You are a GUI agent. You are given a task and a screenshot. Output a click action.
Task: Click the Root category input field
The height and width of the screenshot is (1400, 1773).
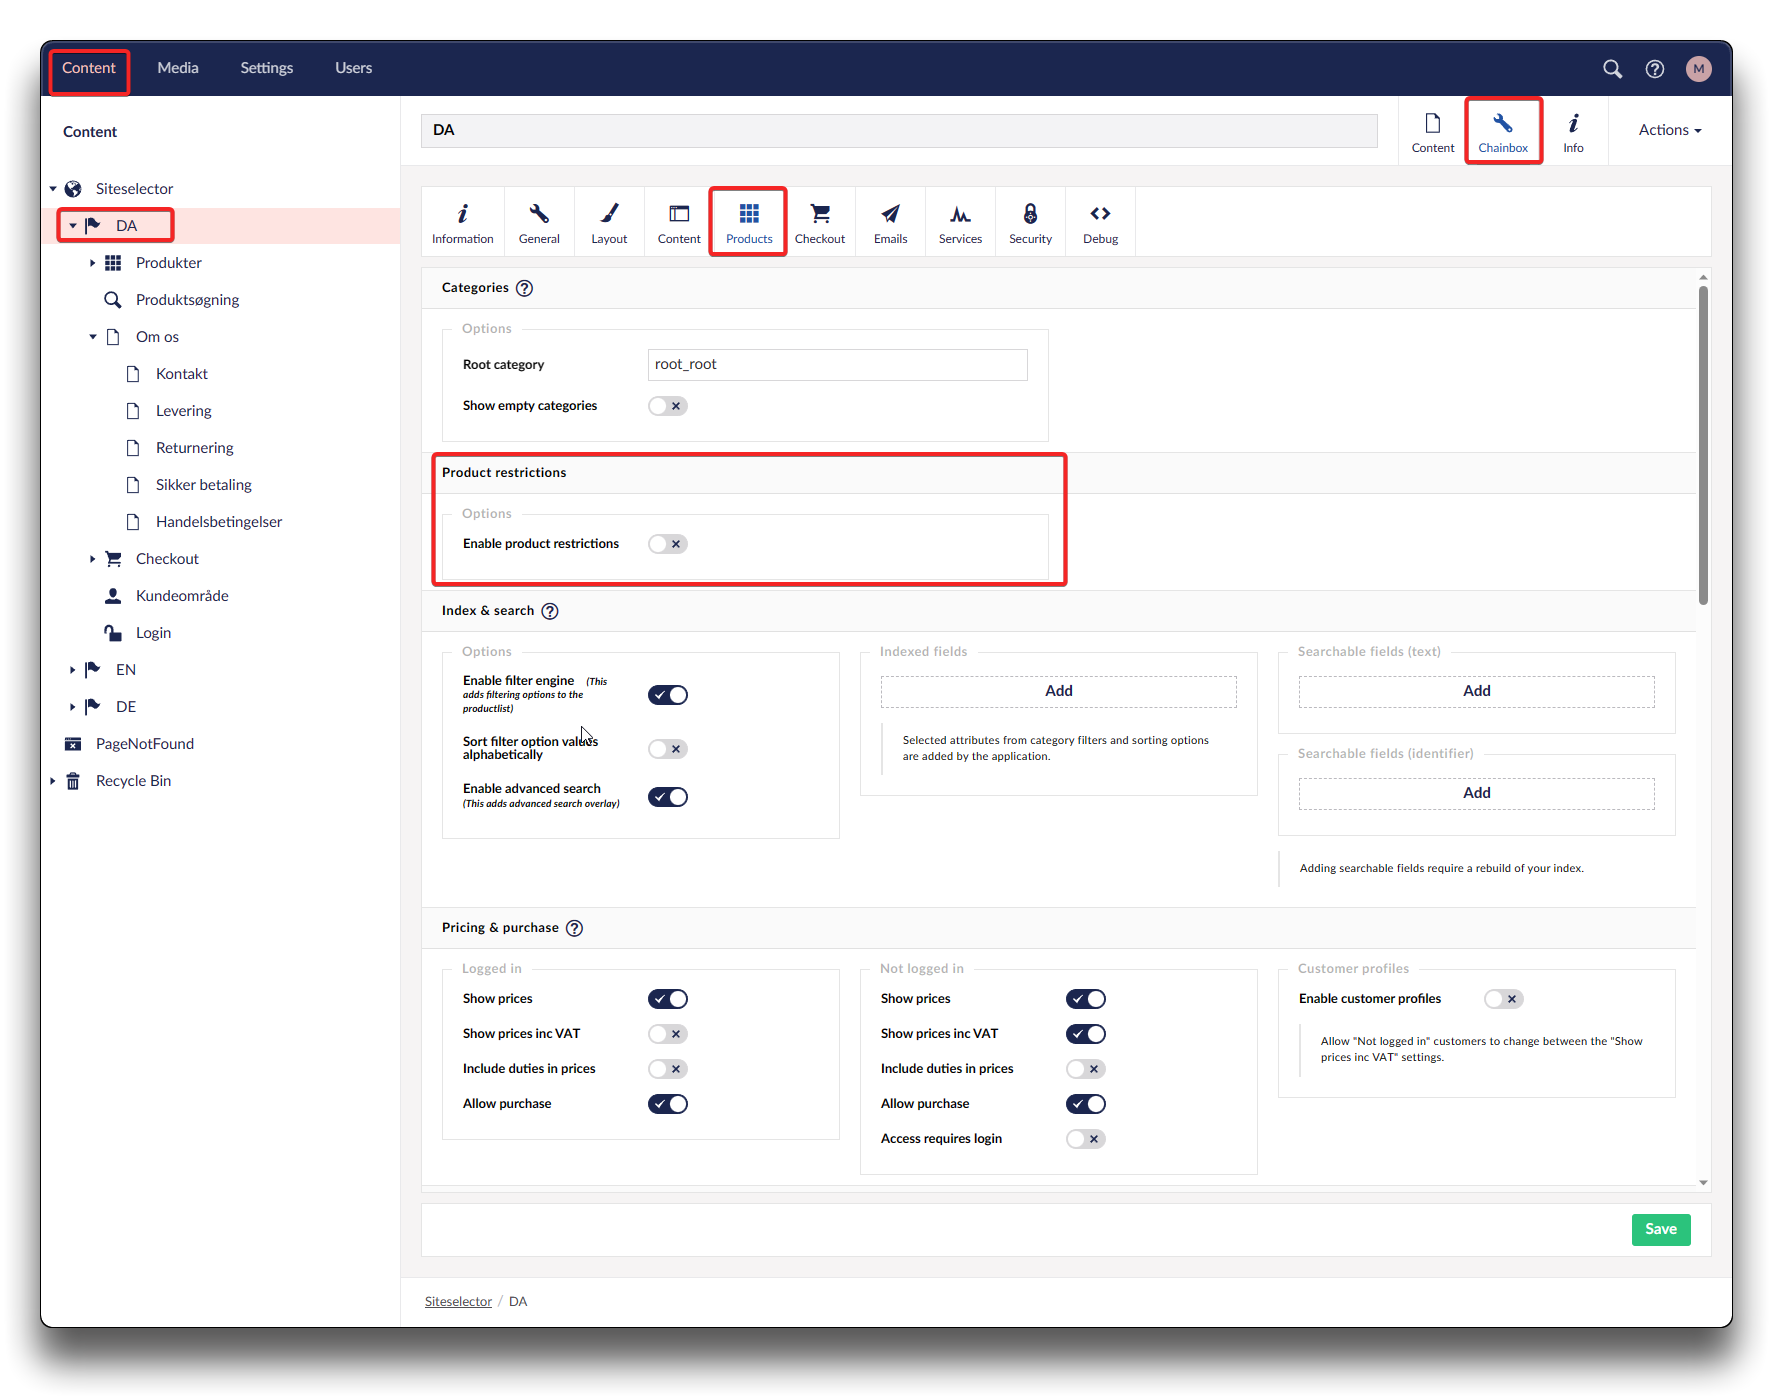pyautogui.click(x=837, y=365)
